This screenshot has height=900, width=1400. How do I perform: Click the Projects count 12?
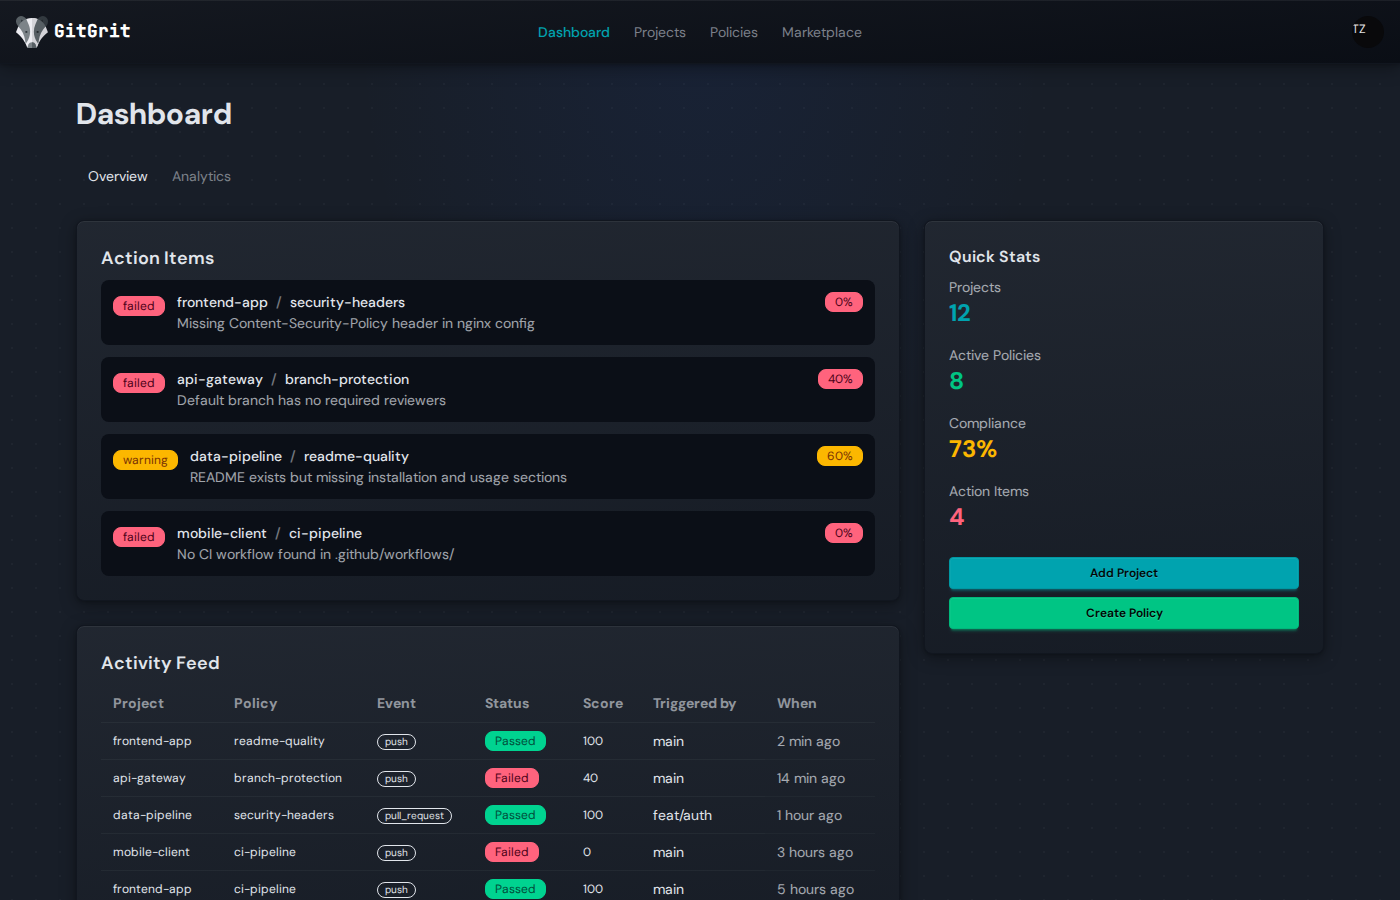pyautogui.click(x=959, y=313)
